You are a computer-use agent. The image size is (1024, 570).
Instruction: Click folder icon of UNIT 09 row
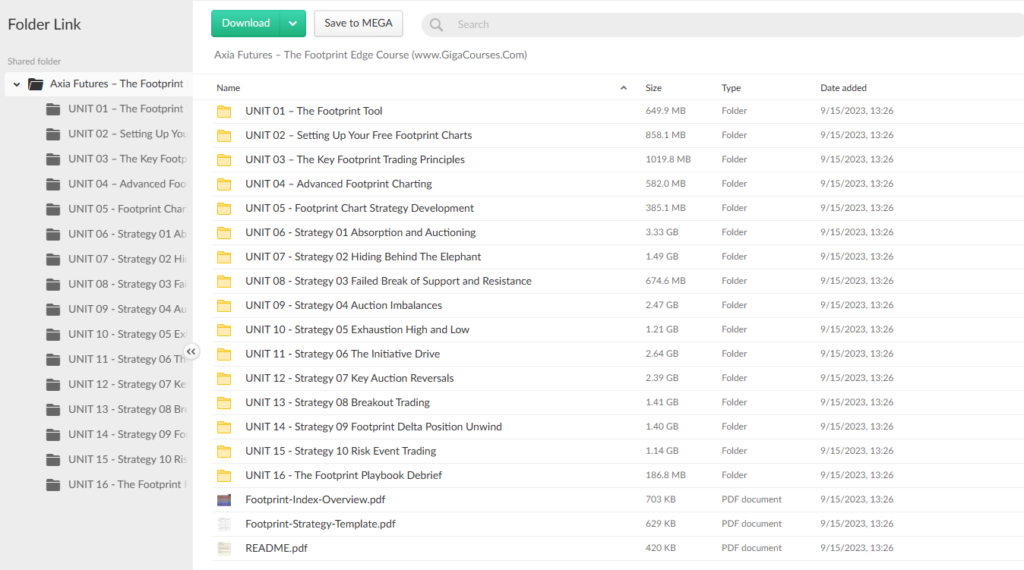tap(224, 306)
